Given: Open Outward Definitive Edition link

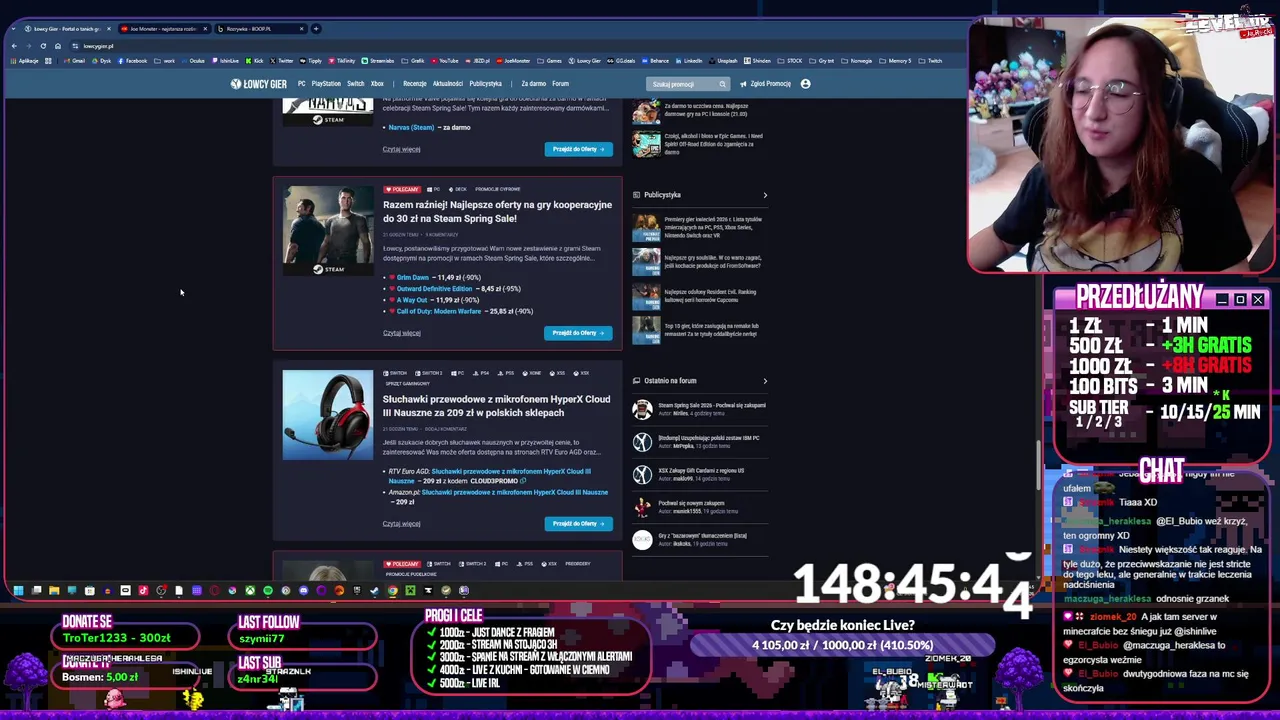Looking at the screenshot, I should pyautogui.click(x=434, y=289).
